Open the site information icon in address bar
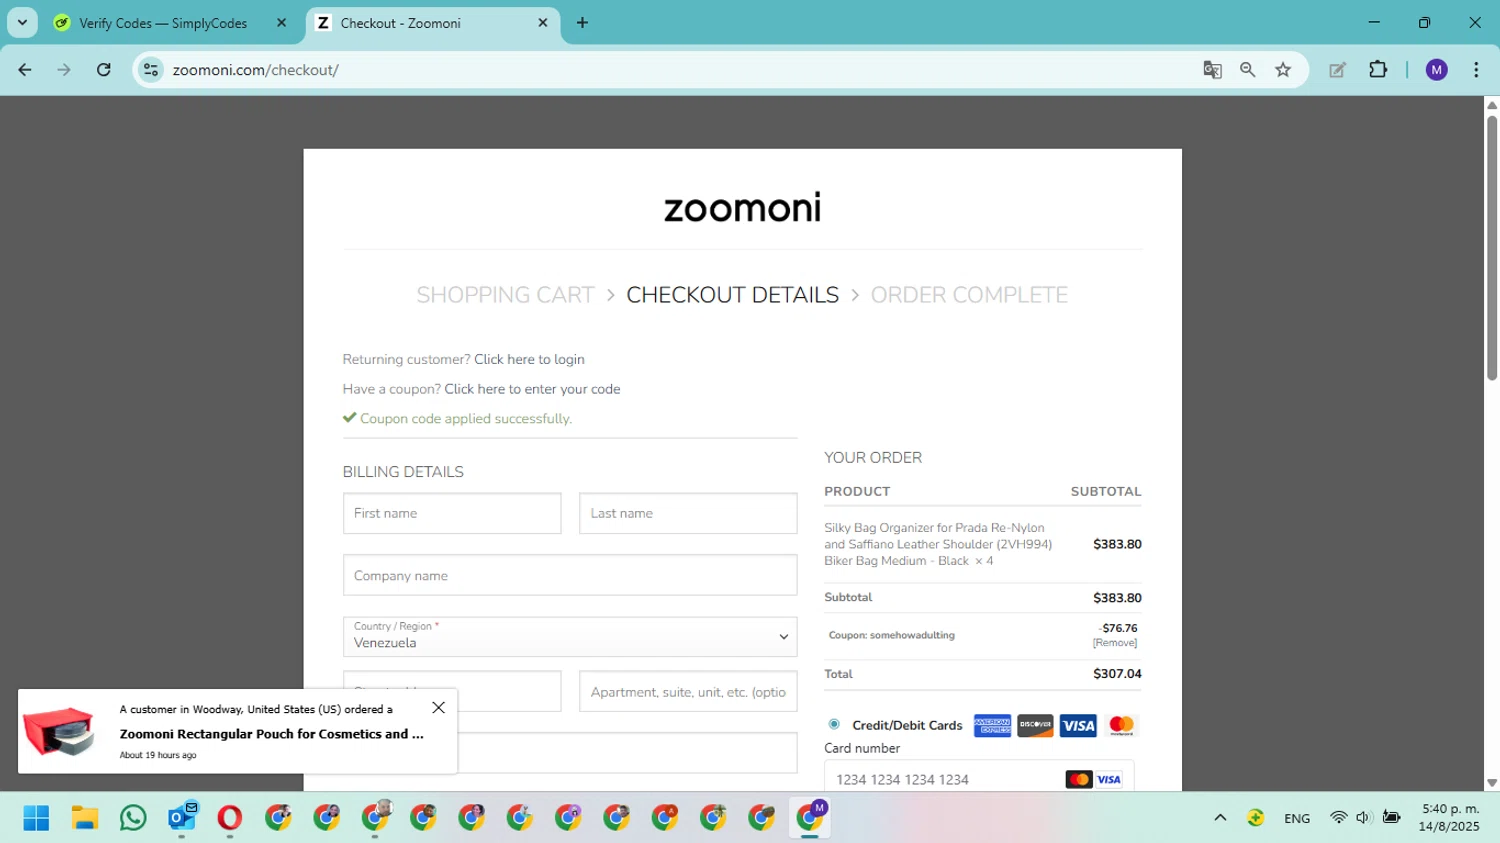The width and height of the screenshot is (1500, 843). click(x=151, y=70)
